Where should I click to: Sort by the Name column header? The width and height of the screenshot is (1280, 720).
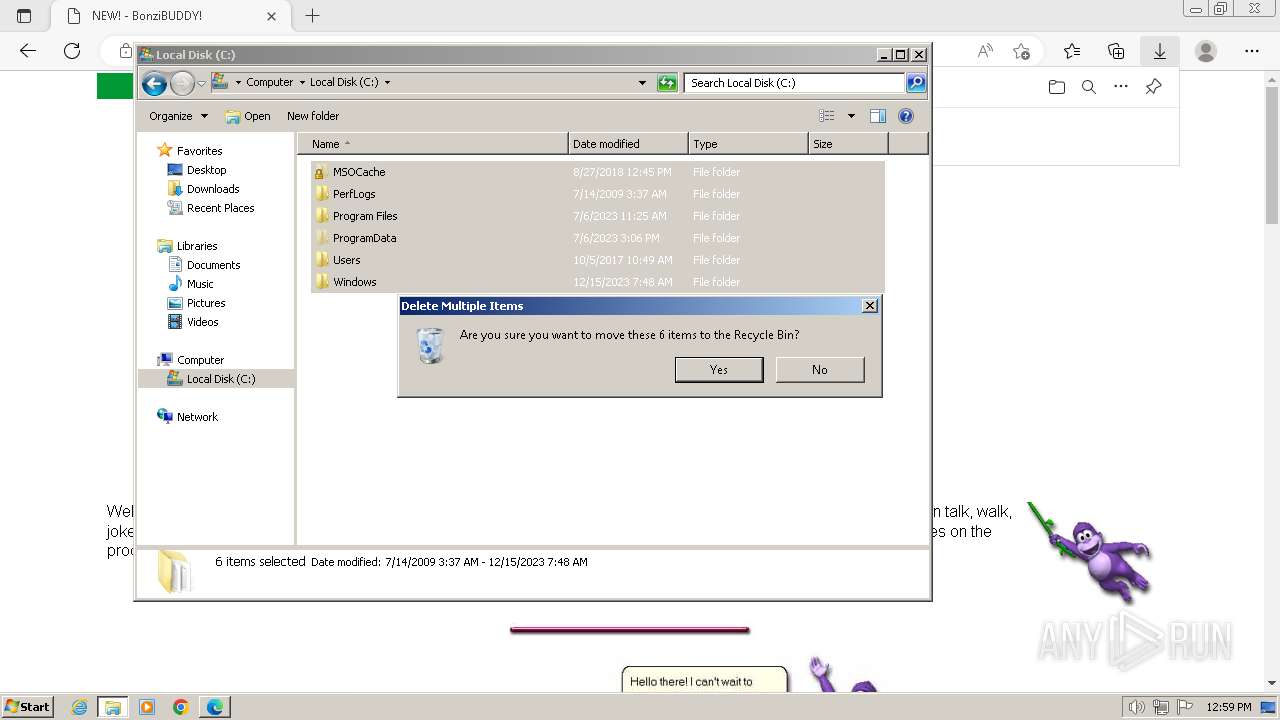(x=433, y=144)
